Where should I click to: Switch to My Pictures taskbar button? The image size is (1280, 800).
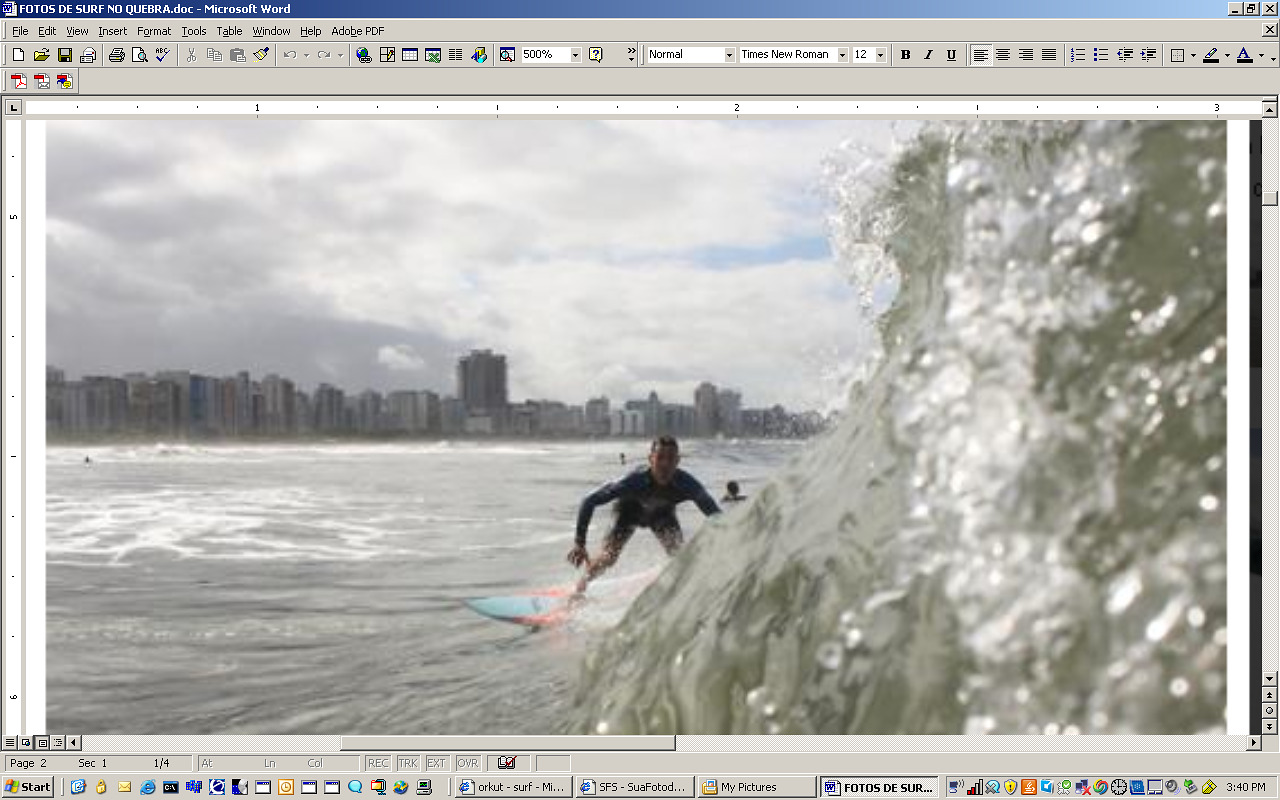(x=757, y=787)
